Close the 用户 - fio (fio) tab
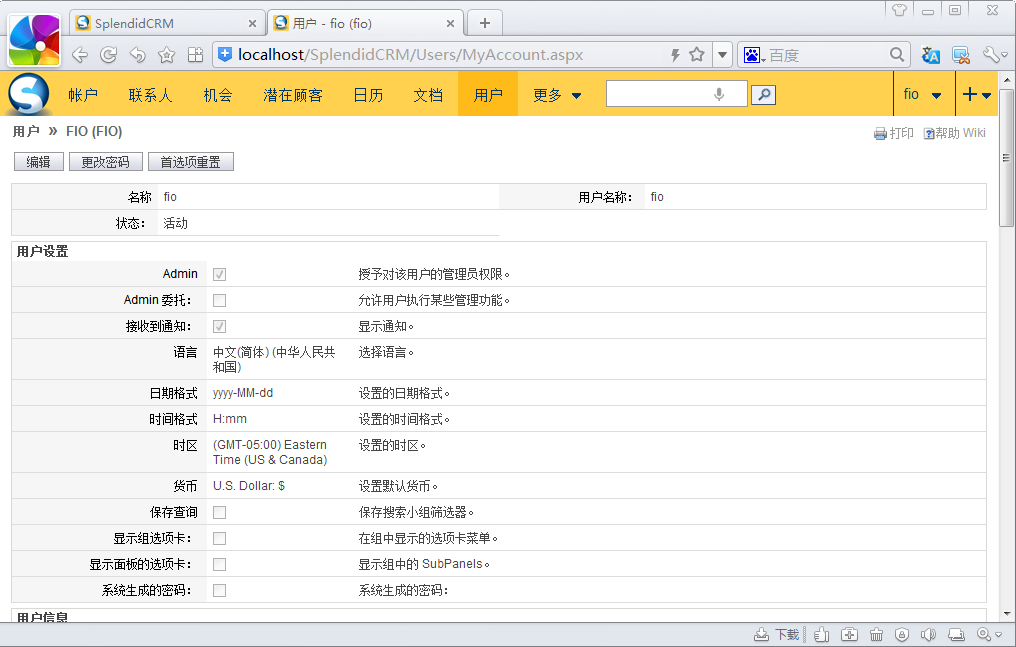The height and width of the screenshot is (647, 1016). click(450, 24)
